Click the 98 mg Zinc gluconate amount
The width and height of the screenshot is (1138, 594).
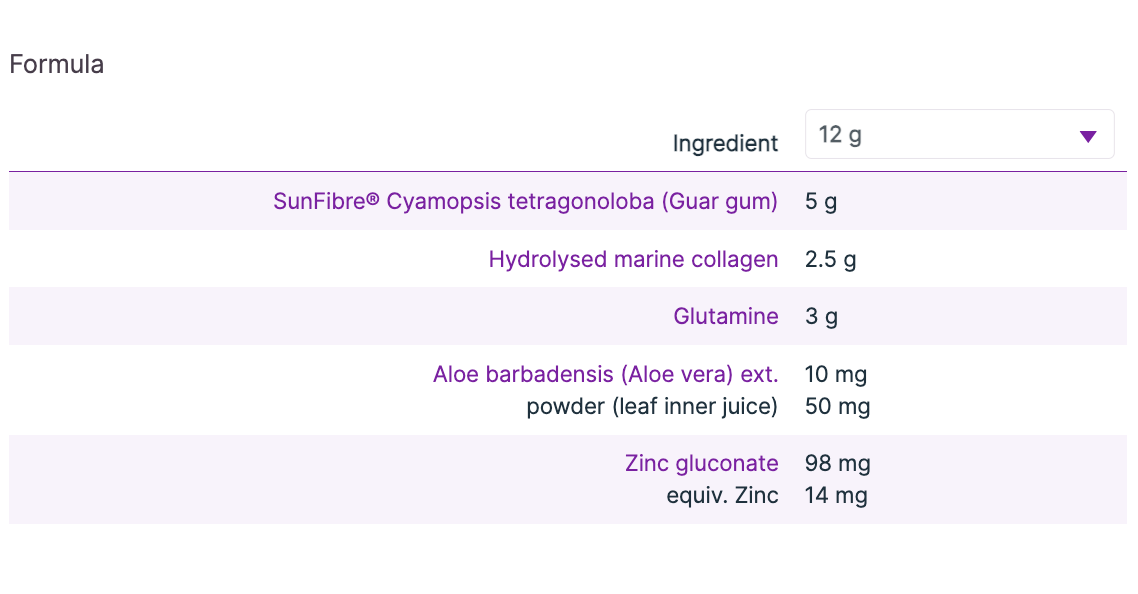click(837, 464)
